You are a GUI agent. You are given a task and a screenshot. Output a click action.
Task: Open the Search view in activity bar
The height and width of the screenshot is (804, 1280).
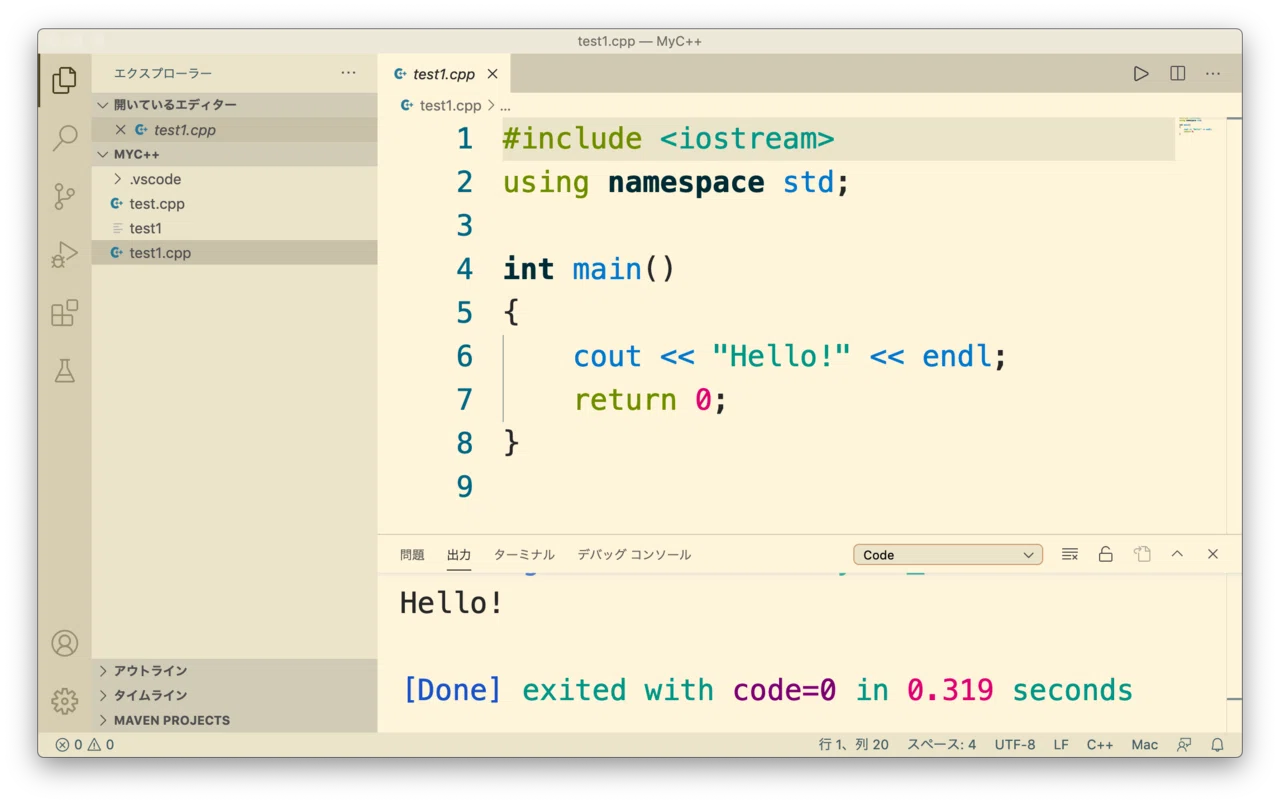(x=64, y=138)
